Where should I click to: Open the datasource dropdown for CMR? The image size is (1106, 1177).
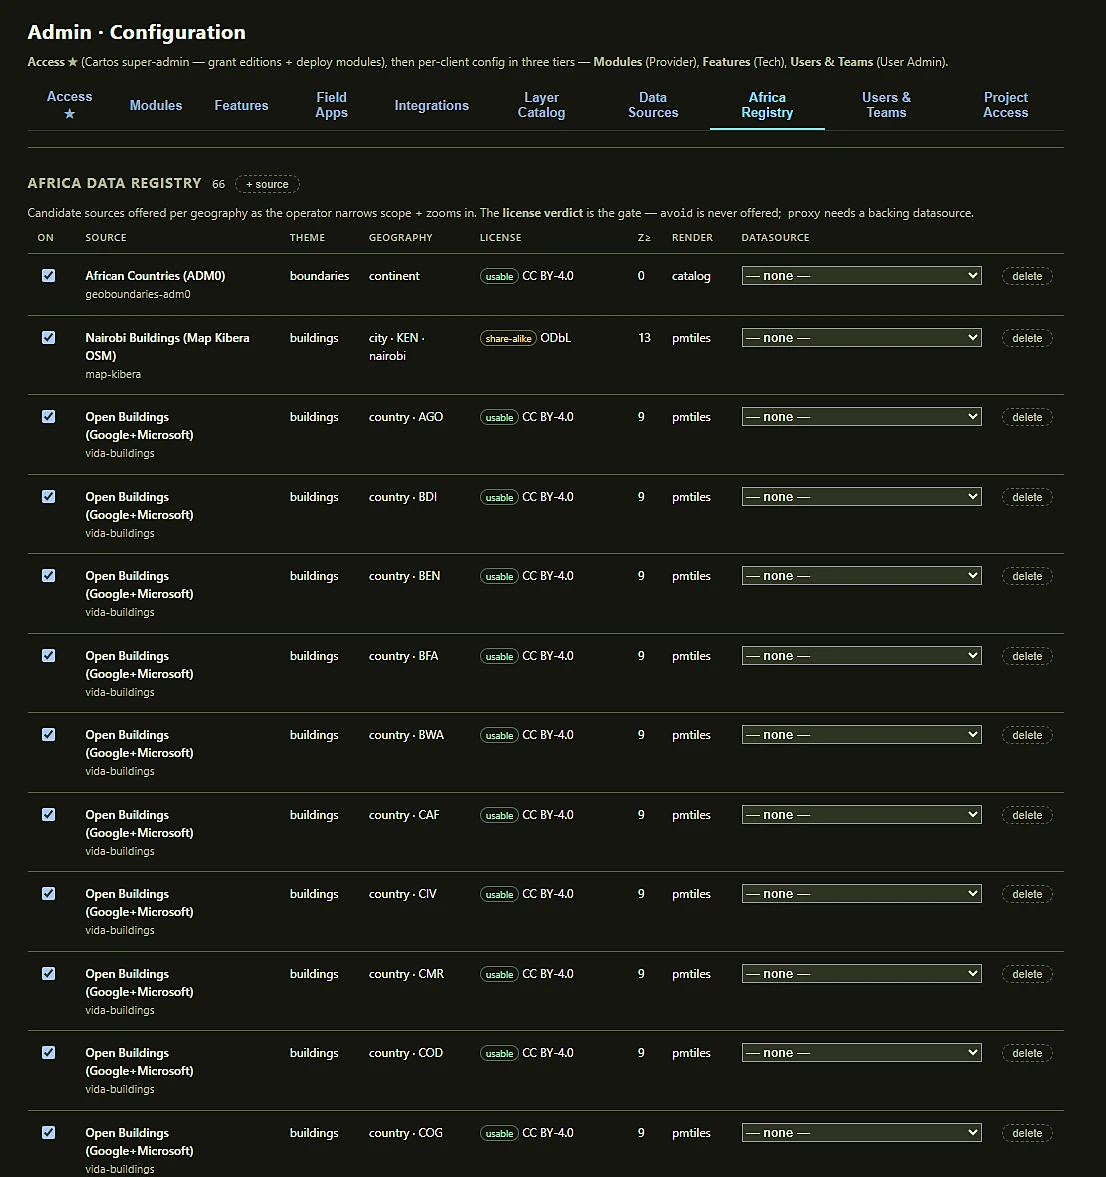861,974
